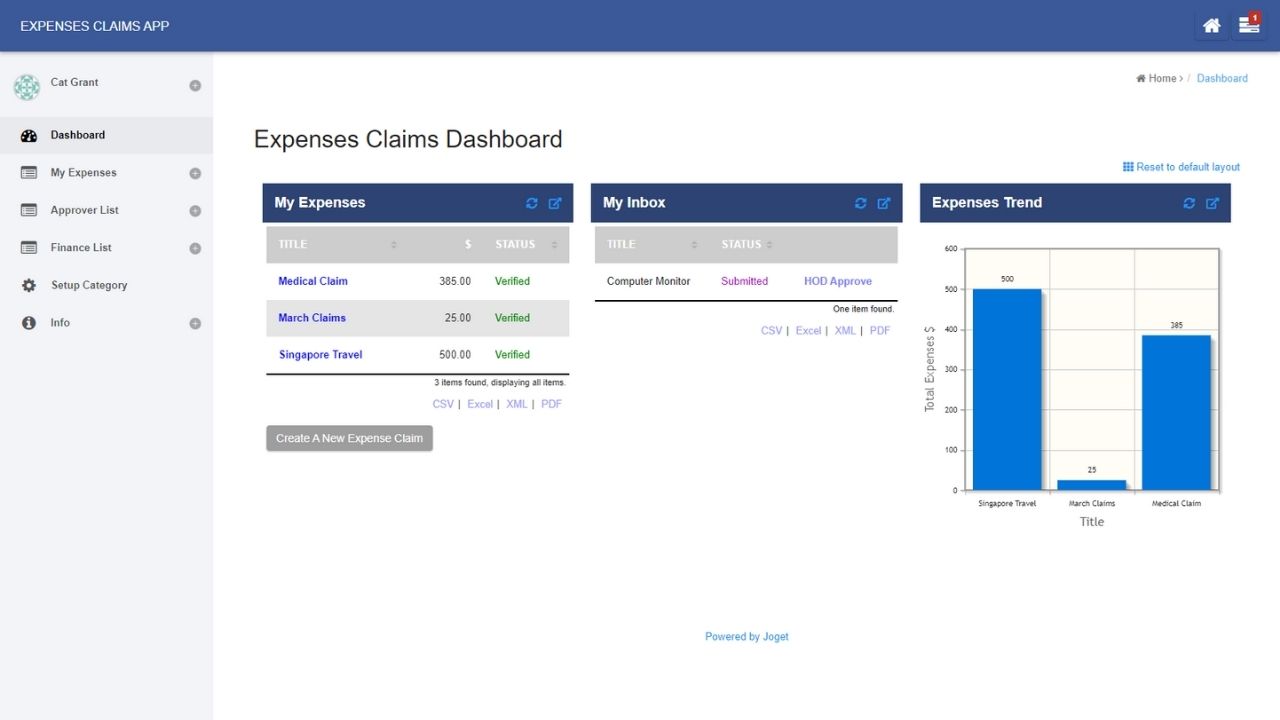1280x720 pixels.
Task: Click the Home icon in top bar
Action: coord(1211,26)
